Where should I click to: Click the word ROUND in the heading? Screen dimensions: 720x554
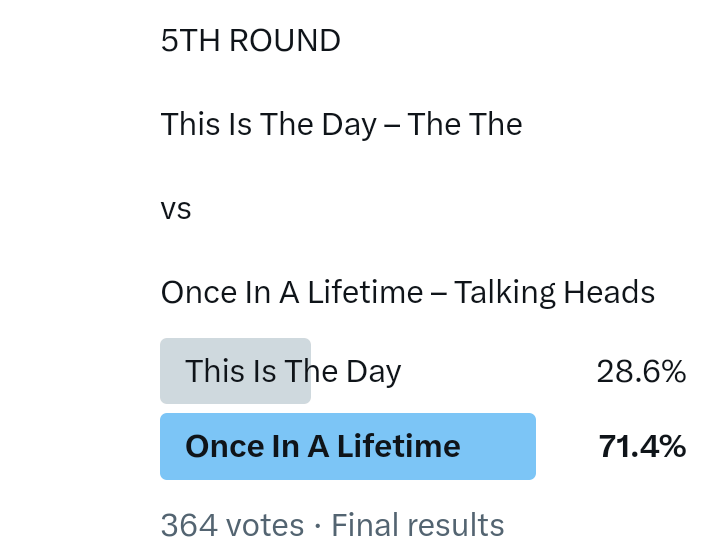[x=285, y=41]
